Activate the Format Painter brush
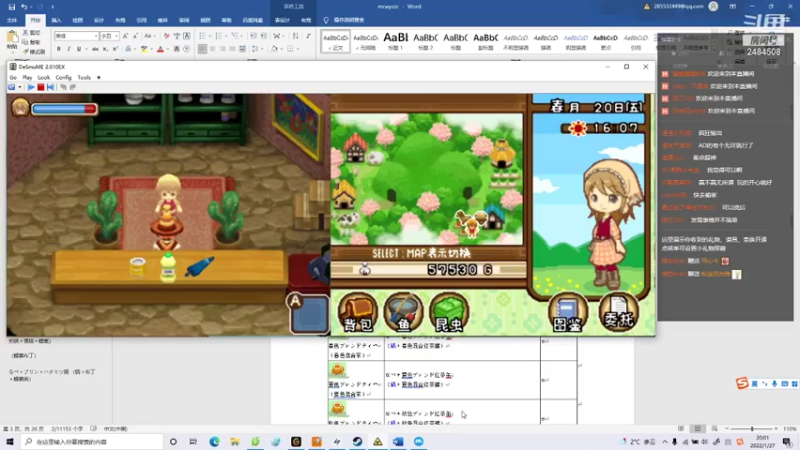This screenshot has height=450, width=800. coord(26,51)
